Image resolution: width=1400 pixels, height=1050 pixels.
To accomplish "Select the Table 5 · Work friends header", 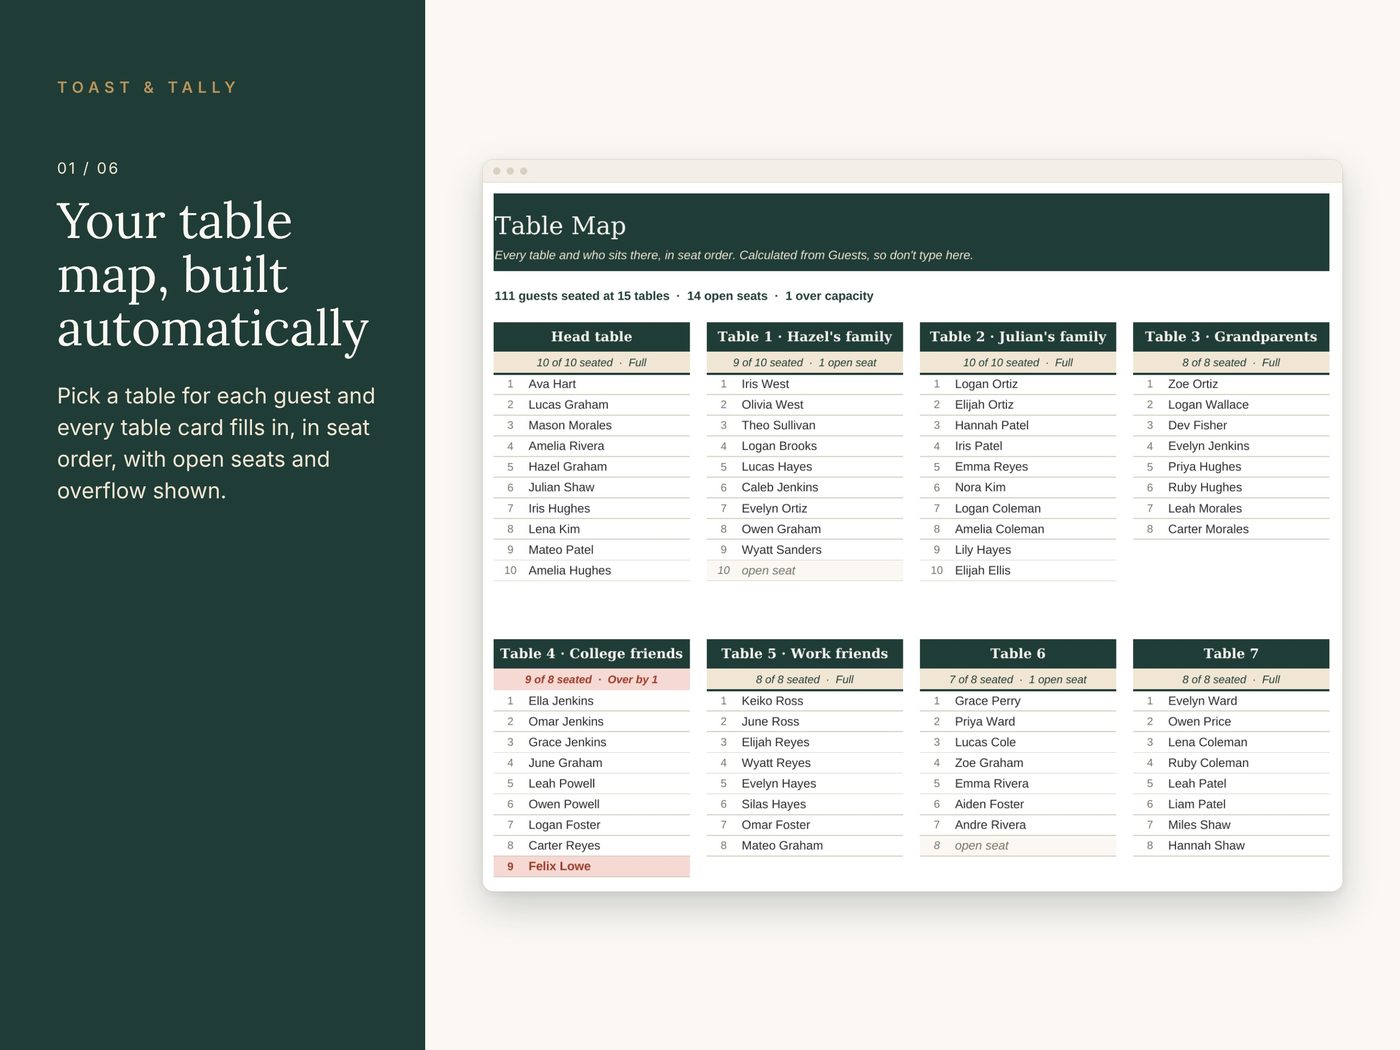I will (804, 654).
